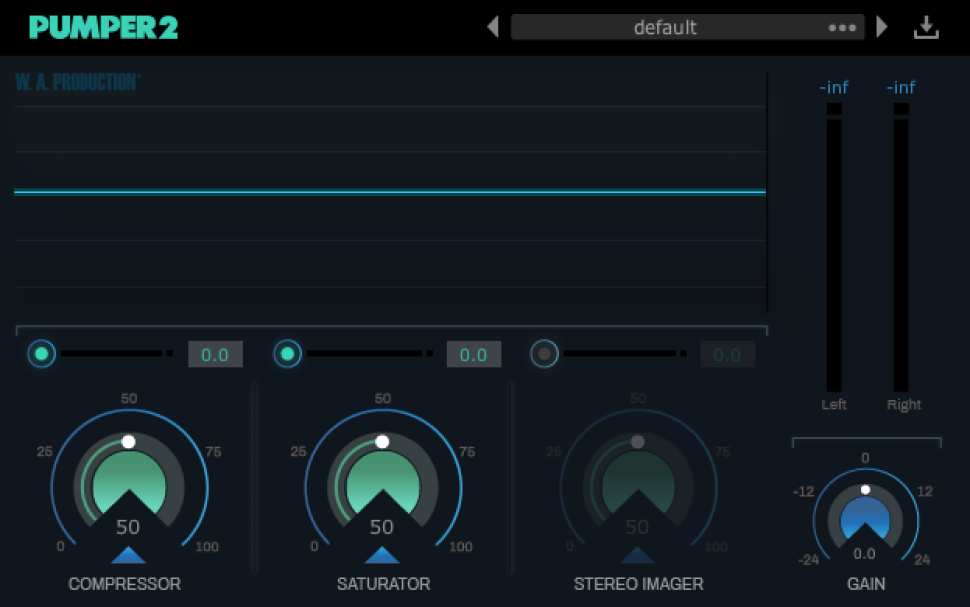
Task: Click the triangle under Stereo Imager knob
Action: pos(638,555)
